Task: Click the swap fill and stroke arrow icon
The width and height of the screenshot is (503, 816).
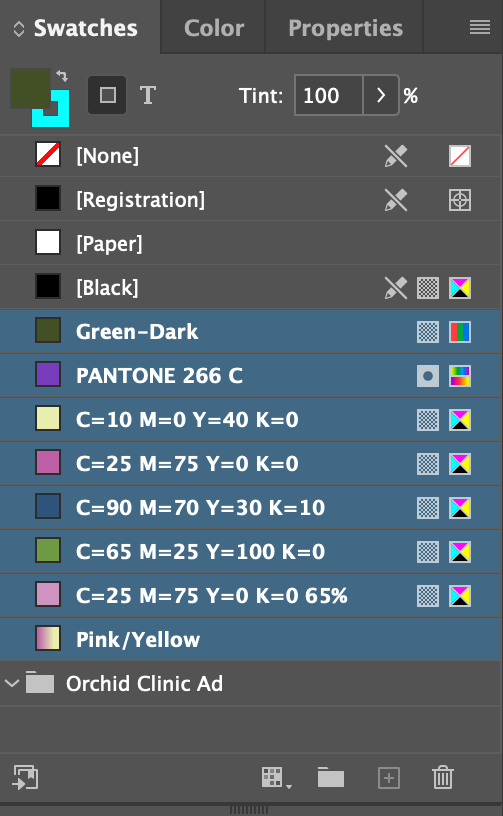Action: click(62, 76)
